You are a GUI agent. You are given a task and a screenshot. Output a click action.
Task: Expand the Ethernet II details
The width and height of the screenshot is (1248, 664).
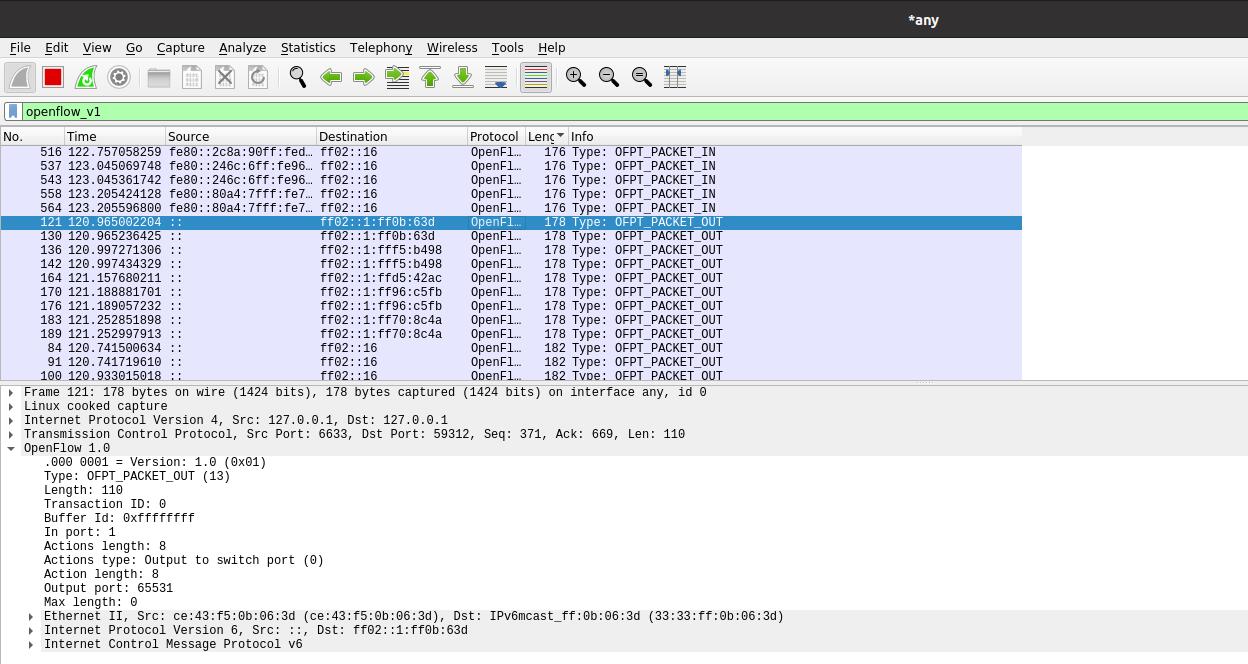coord(31,616)
